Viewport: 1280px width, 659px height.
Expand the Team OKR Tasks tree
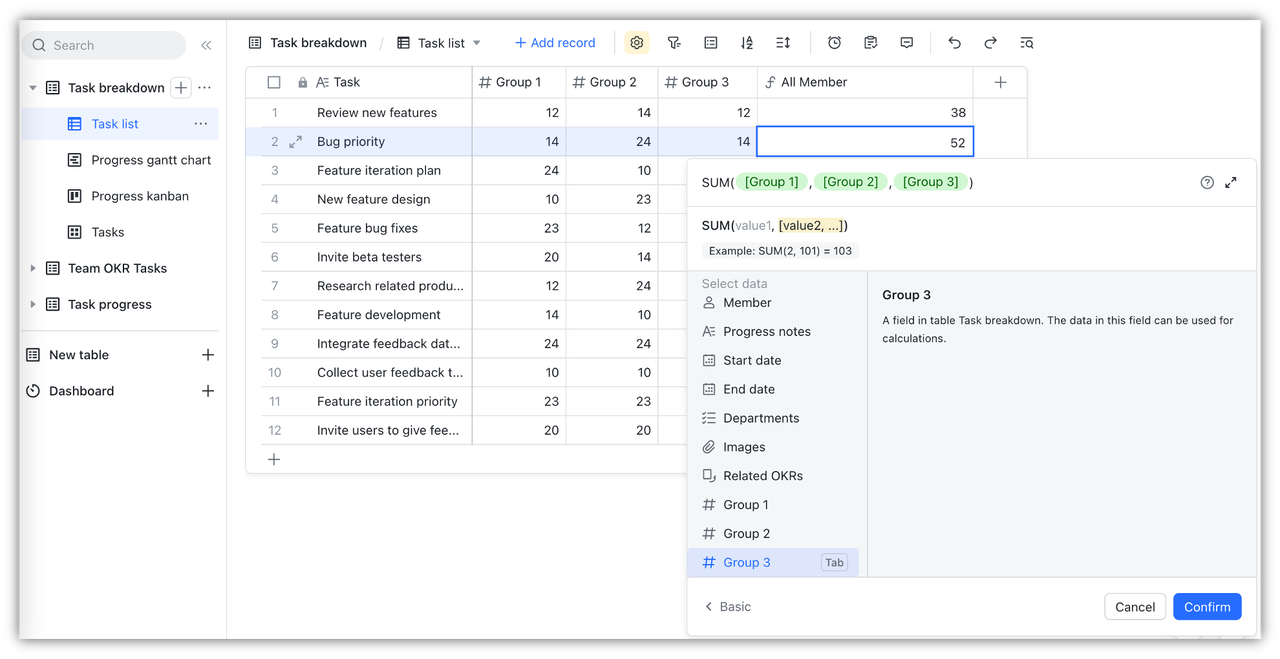(33, 268)
